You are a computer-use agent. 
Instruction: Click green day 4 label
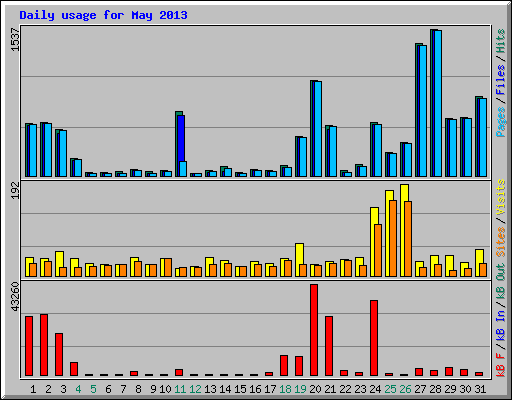[78, 389]
